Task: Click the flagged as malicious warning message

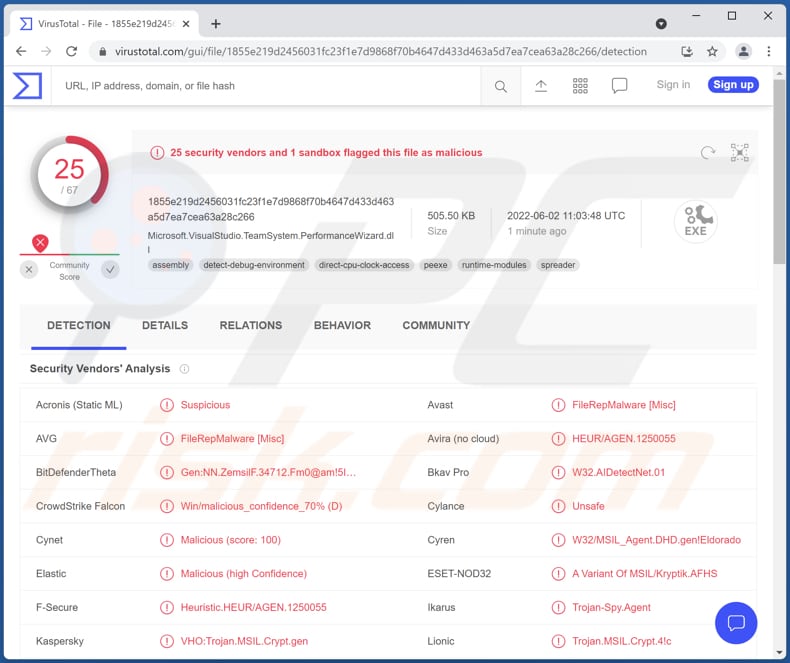Action: tap(326, 153)
